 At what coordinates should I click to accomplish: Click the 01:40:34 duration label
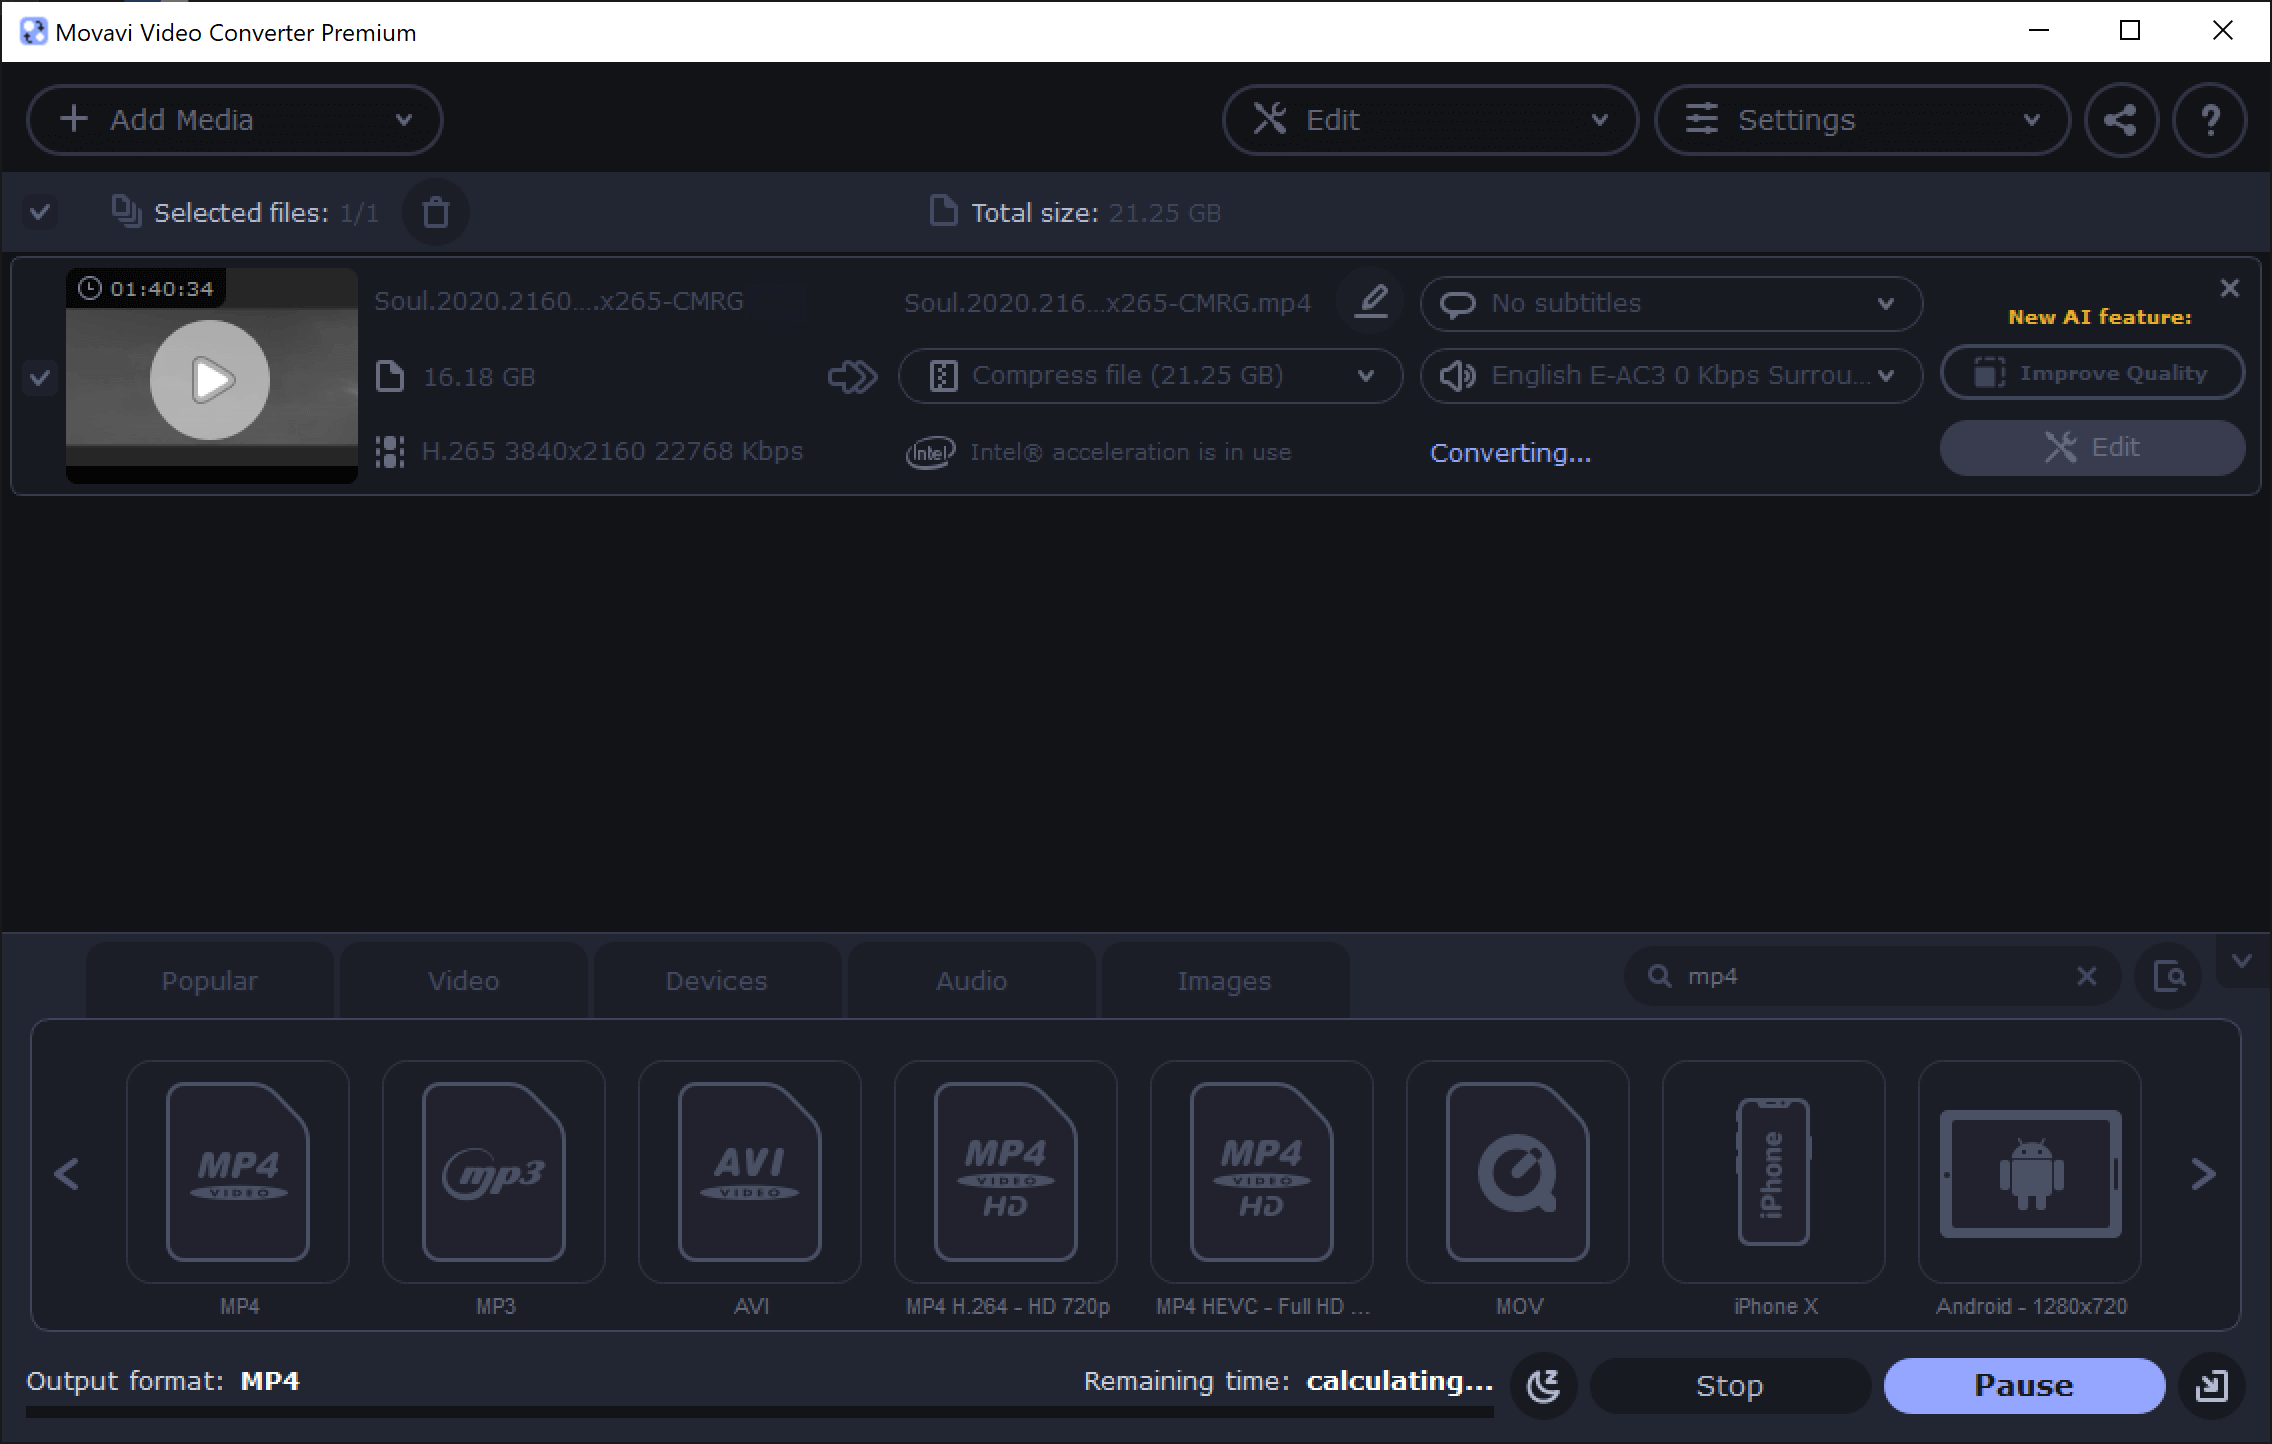146,289
